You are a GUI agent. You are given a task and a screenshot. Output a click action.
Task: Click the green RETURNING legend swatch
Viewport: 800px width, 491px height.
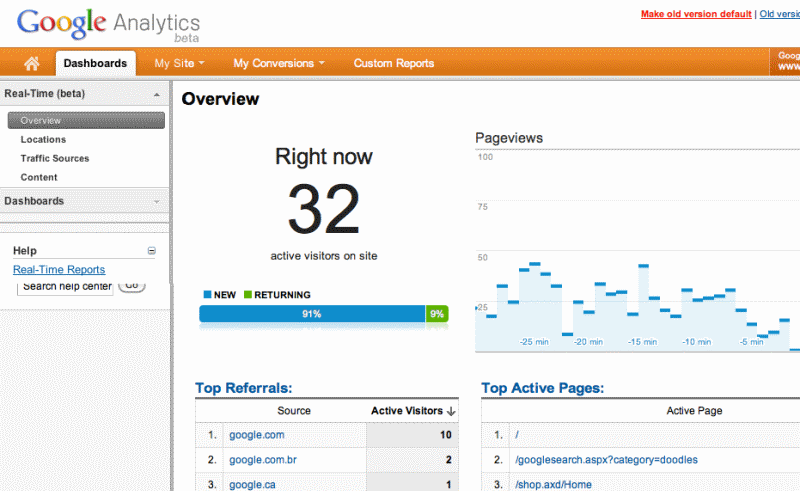pos(248,294)
